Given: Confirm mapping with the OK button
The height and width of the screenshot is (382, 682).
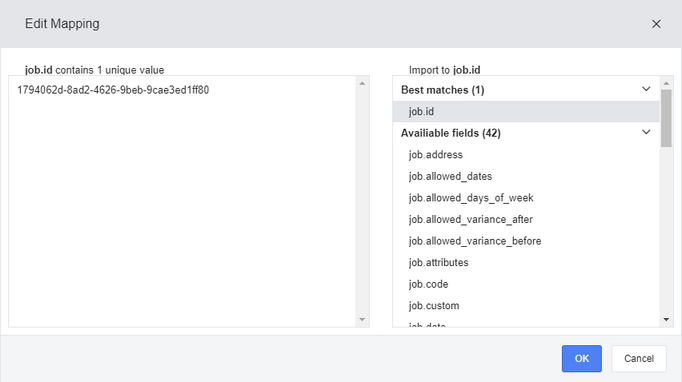Looking at the screenshot, I should pos(582,359).
